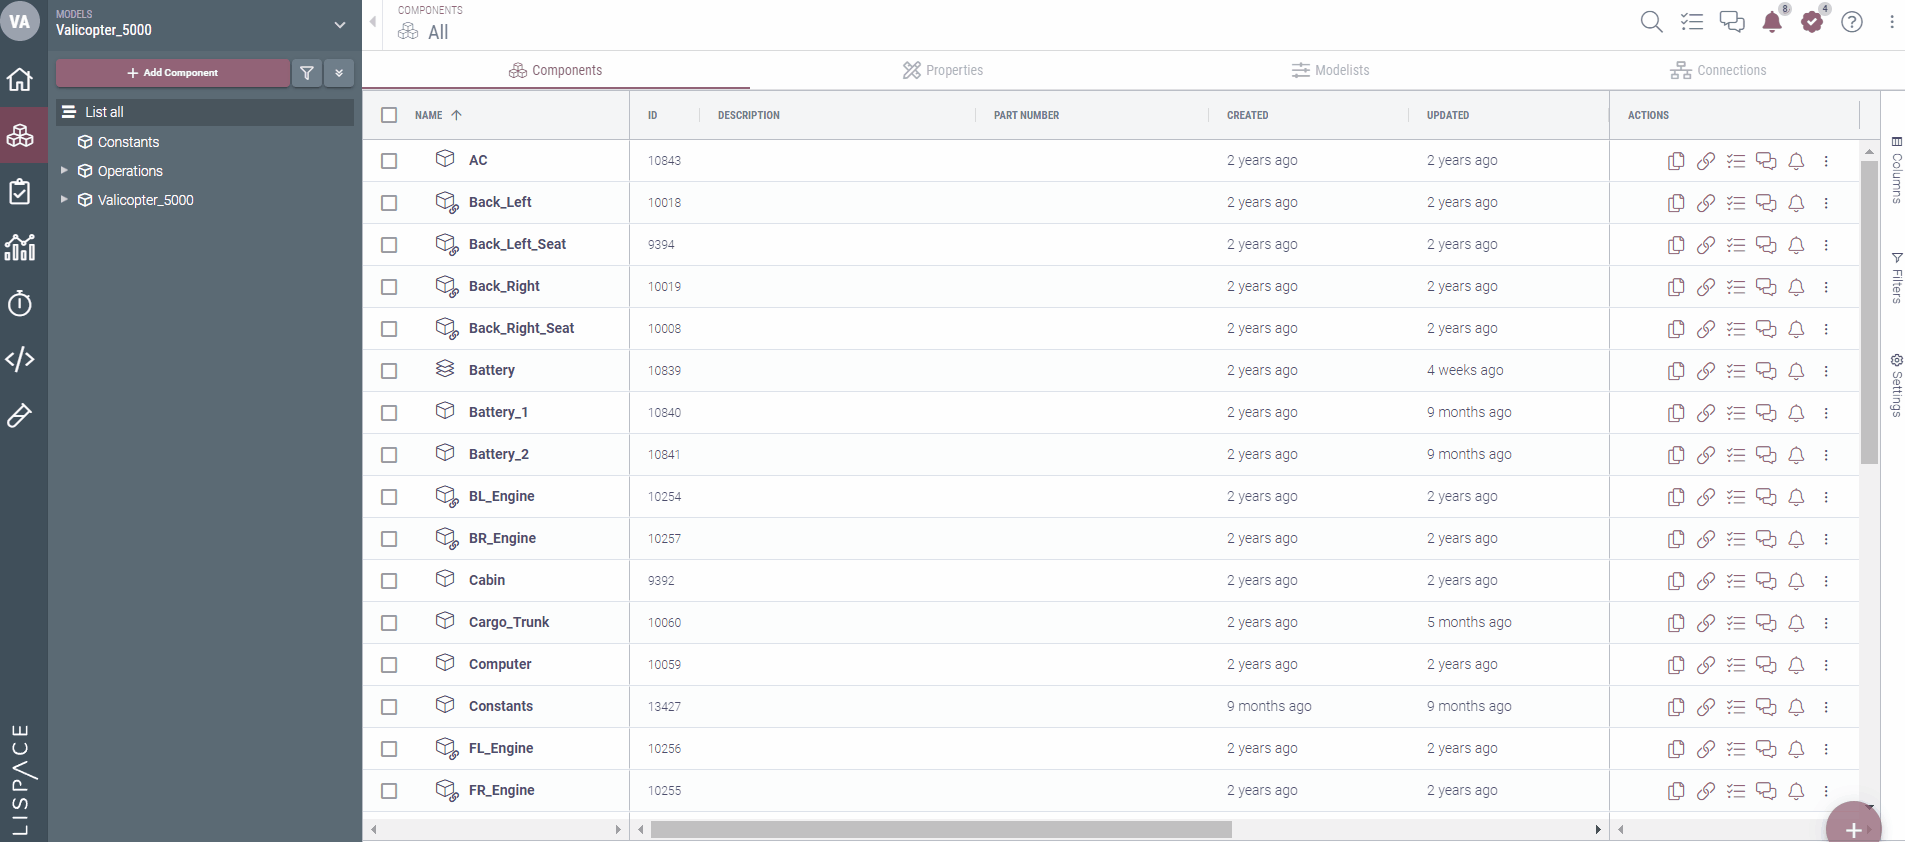Click the scroll-right arrow under the name column
Image resolution: width=1905 pixels, height=842 pixels.
618,829
